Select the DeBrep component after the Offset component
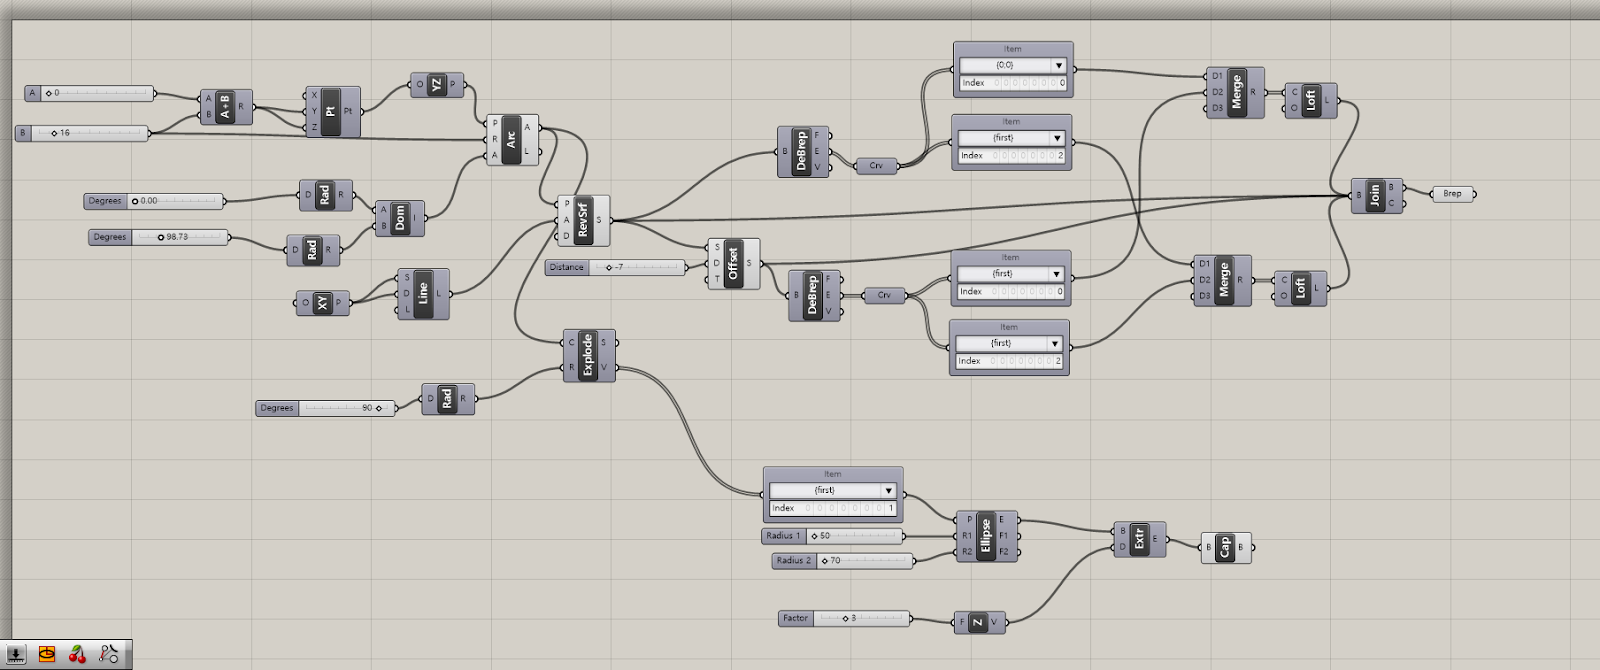 pyautogui.click(x=814, y=296)
